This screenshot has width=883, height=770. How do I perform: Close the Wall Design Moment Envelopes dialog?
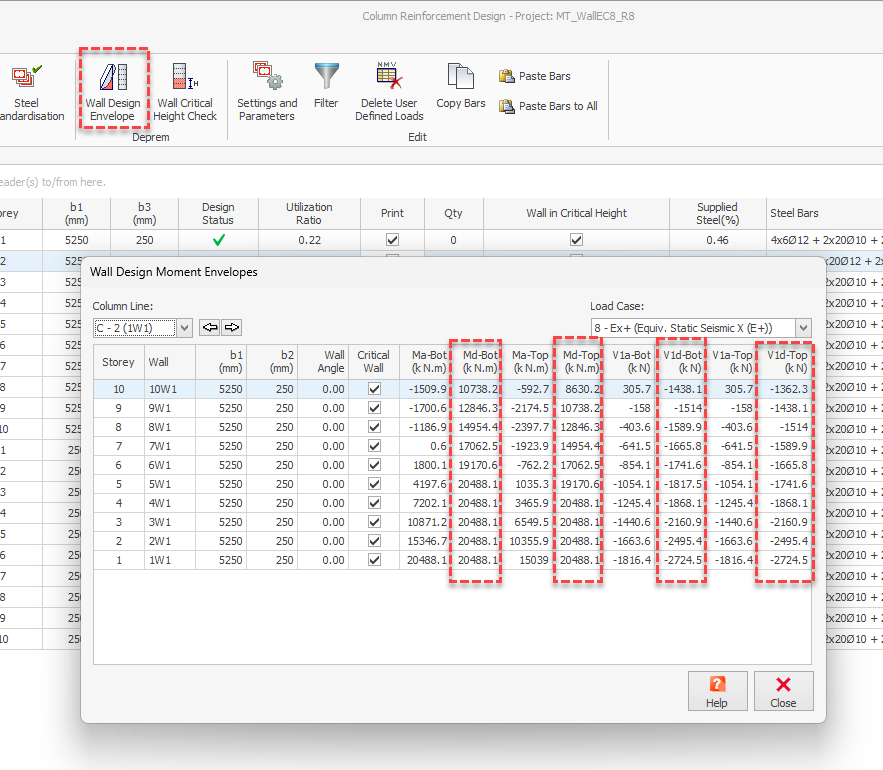(x=783, y=691)
